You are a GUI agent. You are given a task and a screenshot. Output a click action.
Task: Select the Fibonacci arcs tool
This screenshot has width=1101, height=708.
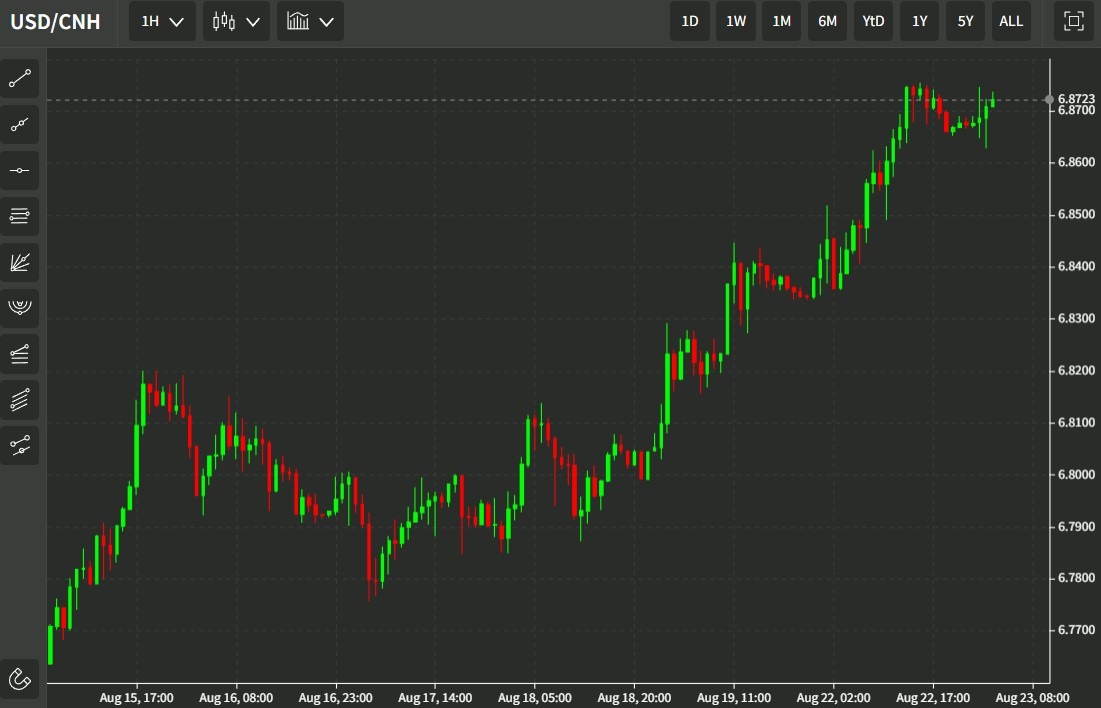20,308
